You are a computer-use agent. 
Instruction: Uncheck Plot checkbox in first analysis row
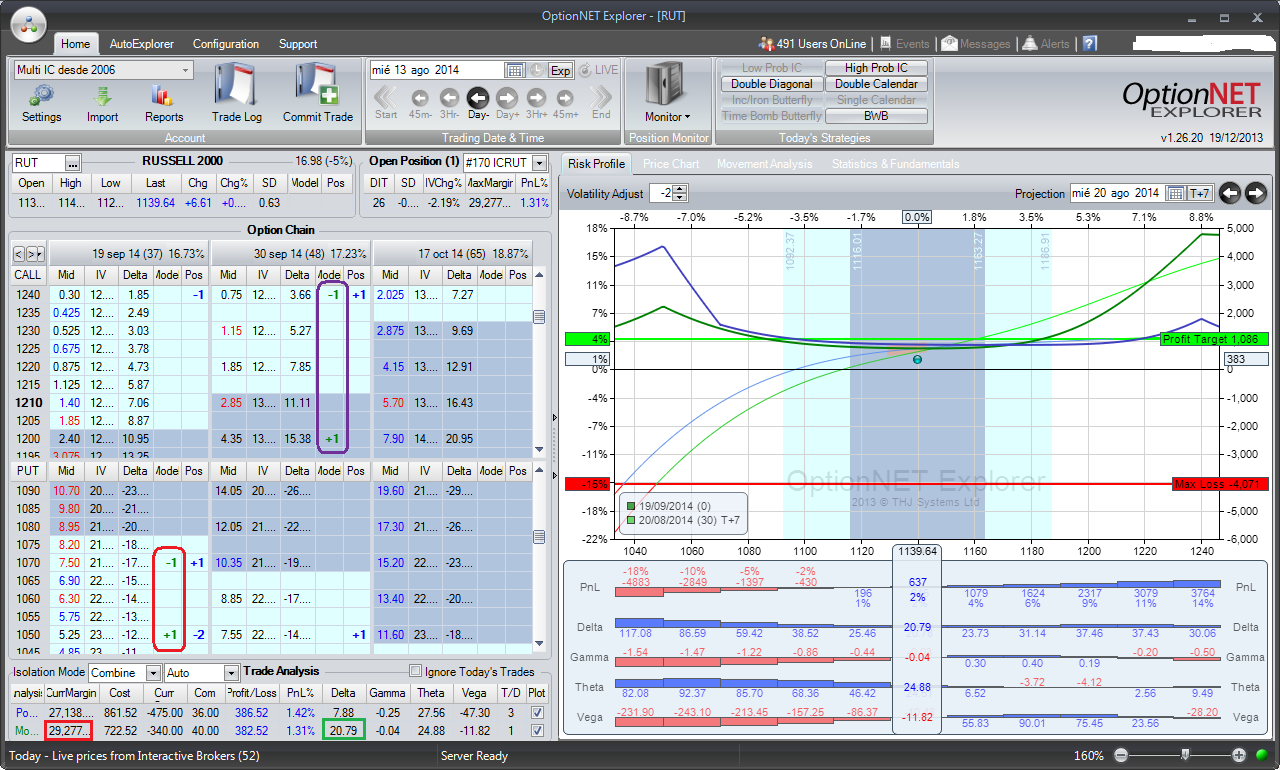point(538,712)
